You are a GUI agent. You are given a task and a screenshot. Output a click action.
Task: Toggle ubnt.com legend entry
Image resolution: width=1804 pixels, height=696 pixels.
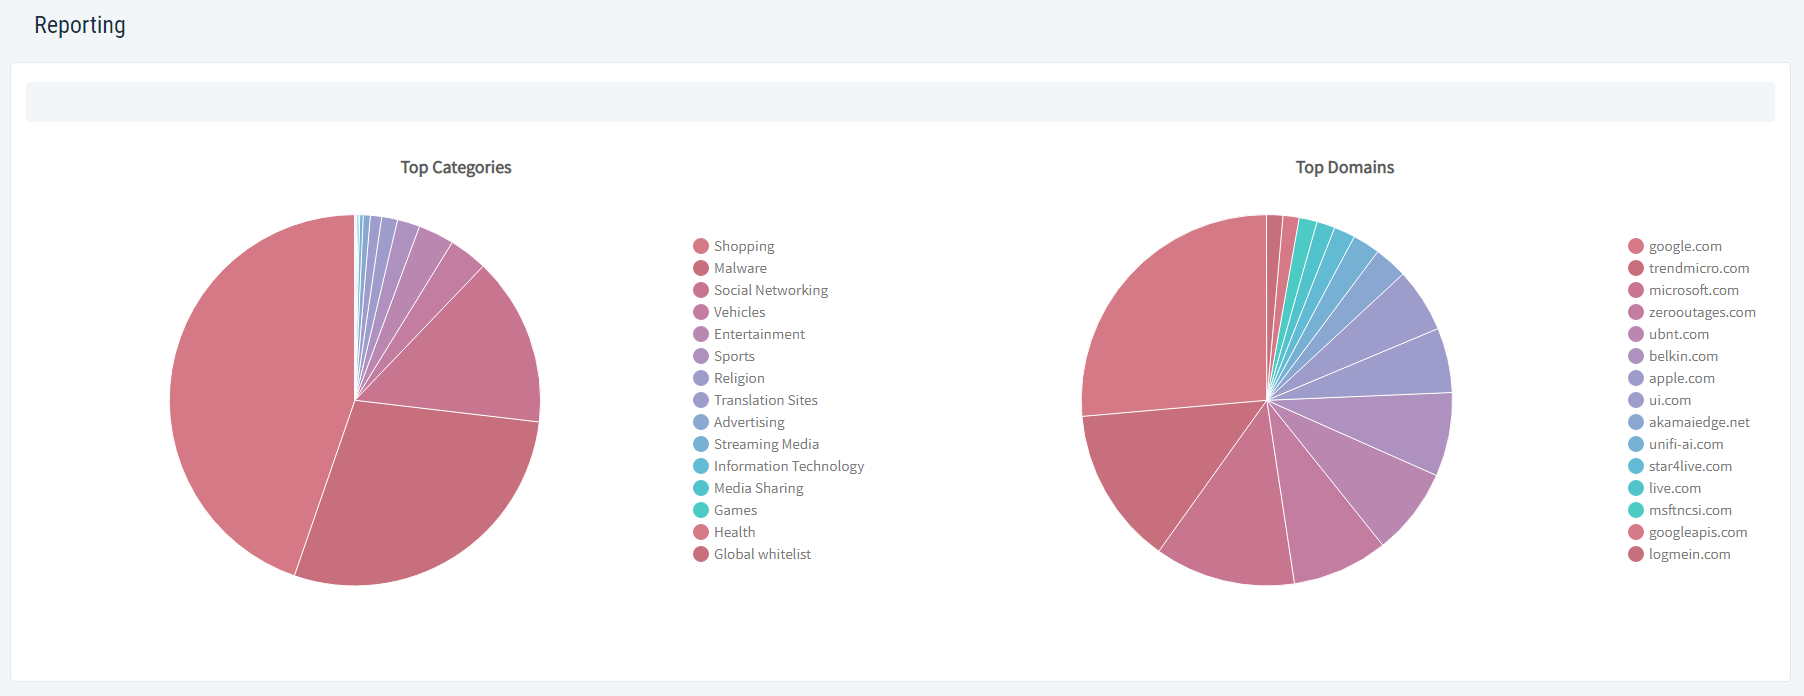(1669, 334)
